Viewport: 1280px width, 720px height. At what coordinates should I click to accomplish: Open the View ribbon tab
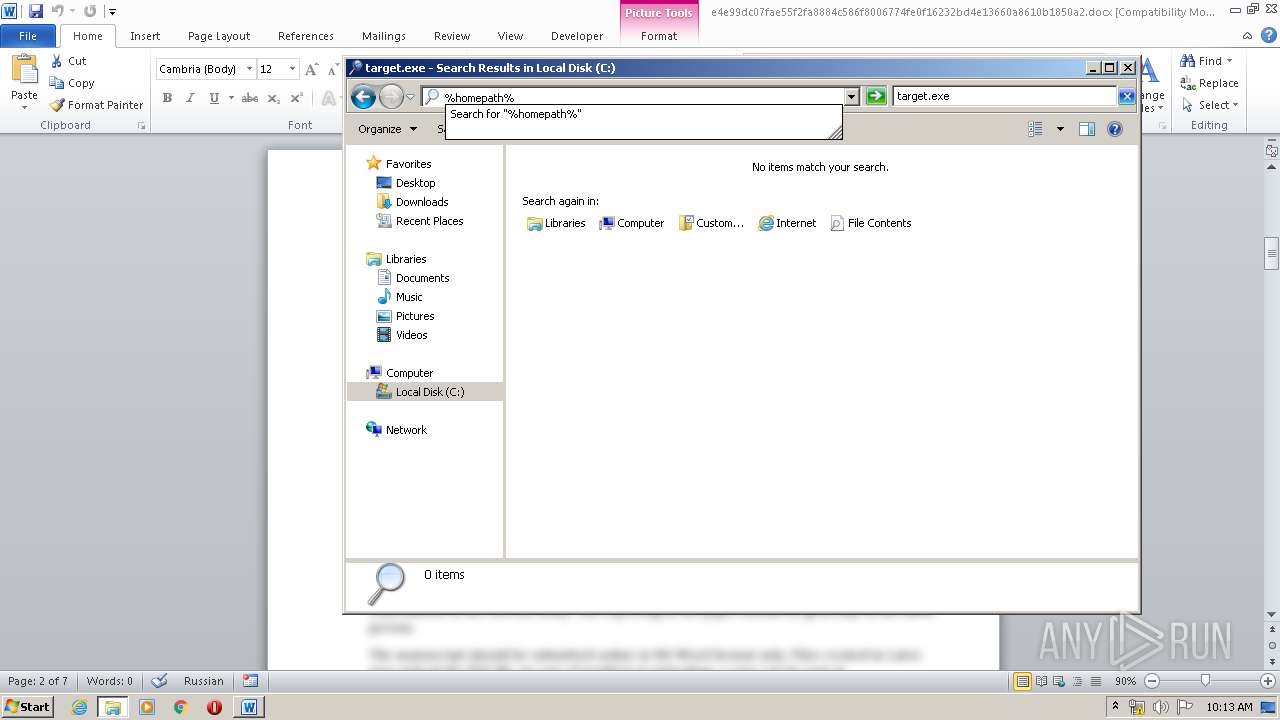[510, 36]
